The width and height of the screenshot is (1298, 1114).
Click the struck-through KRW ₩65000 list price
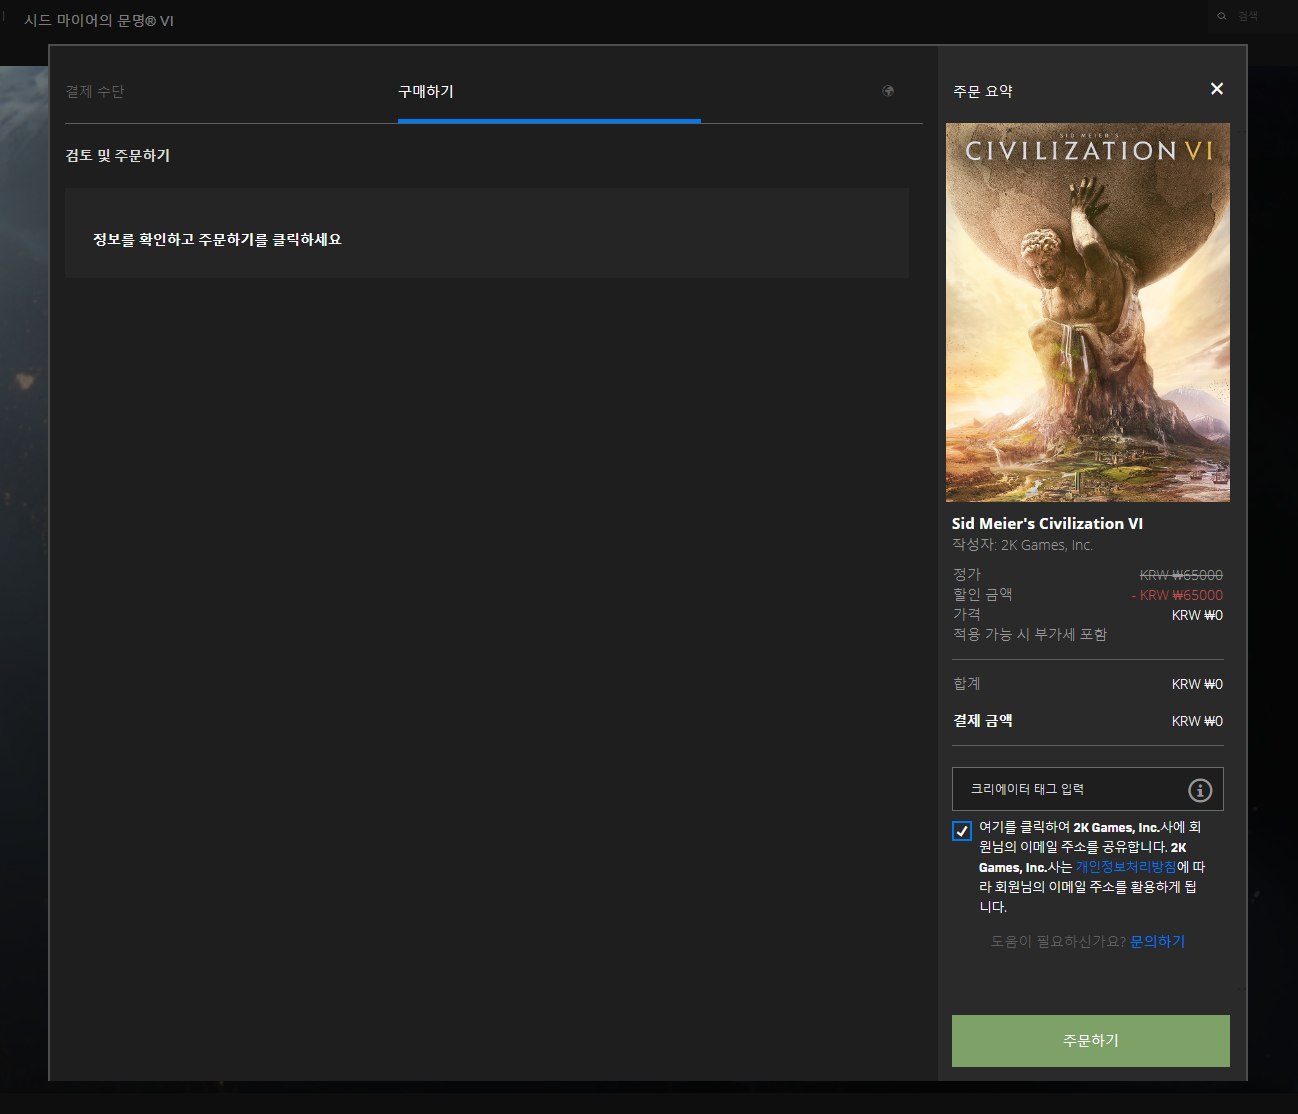pyautogui.click(x=1181, y=575)
